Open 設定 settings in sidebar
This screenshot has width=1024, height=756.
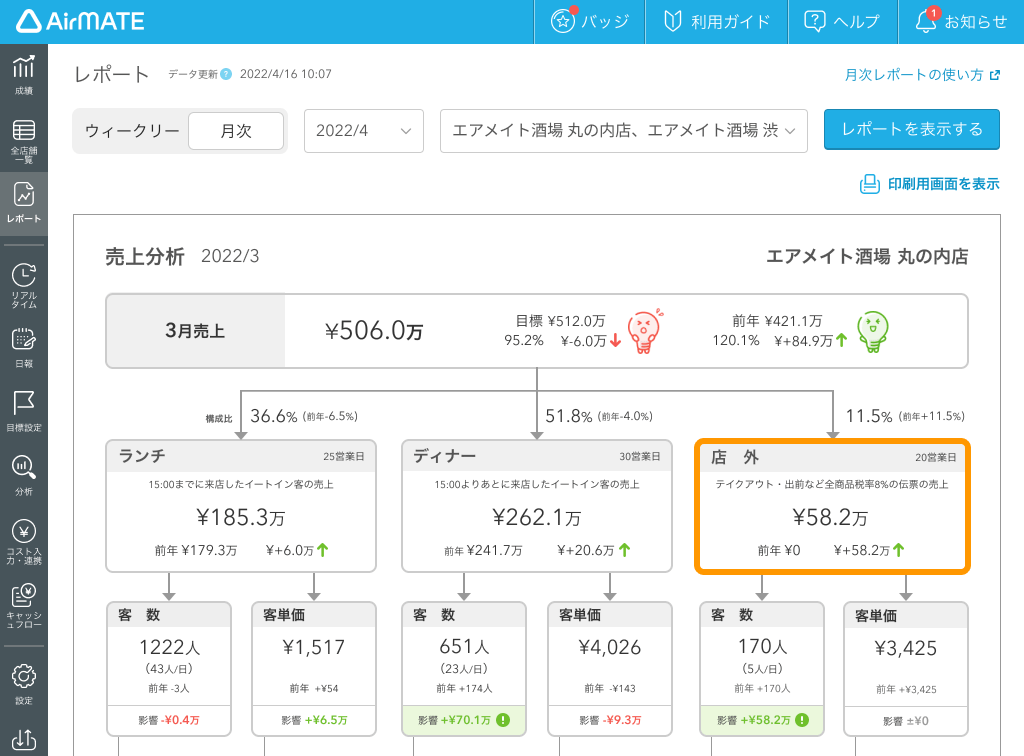[x=24, y=684]
